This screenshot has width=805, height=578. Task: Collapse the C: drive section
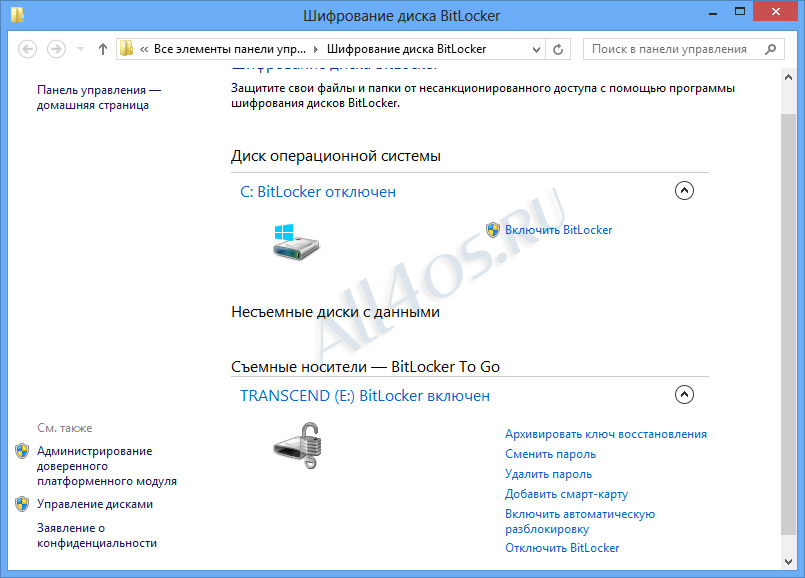[x=684, y=190]
